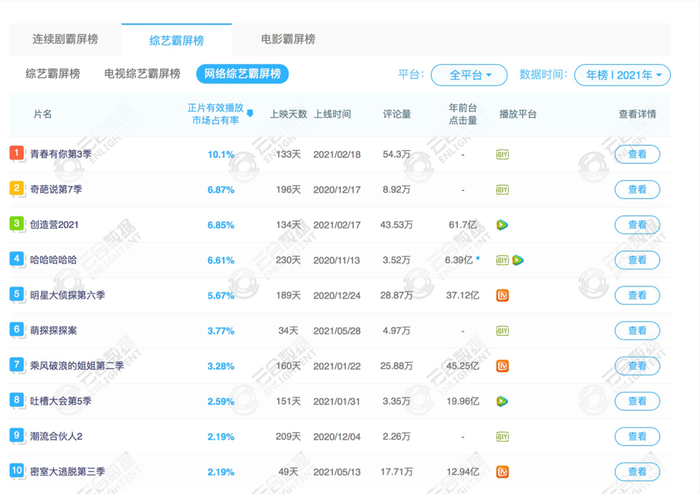Click Tencent Video icon for 吐槽大会第5季
This screenshot has height=494, width=700.
coord(502,401)
